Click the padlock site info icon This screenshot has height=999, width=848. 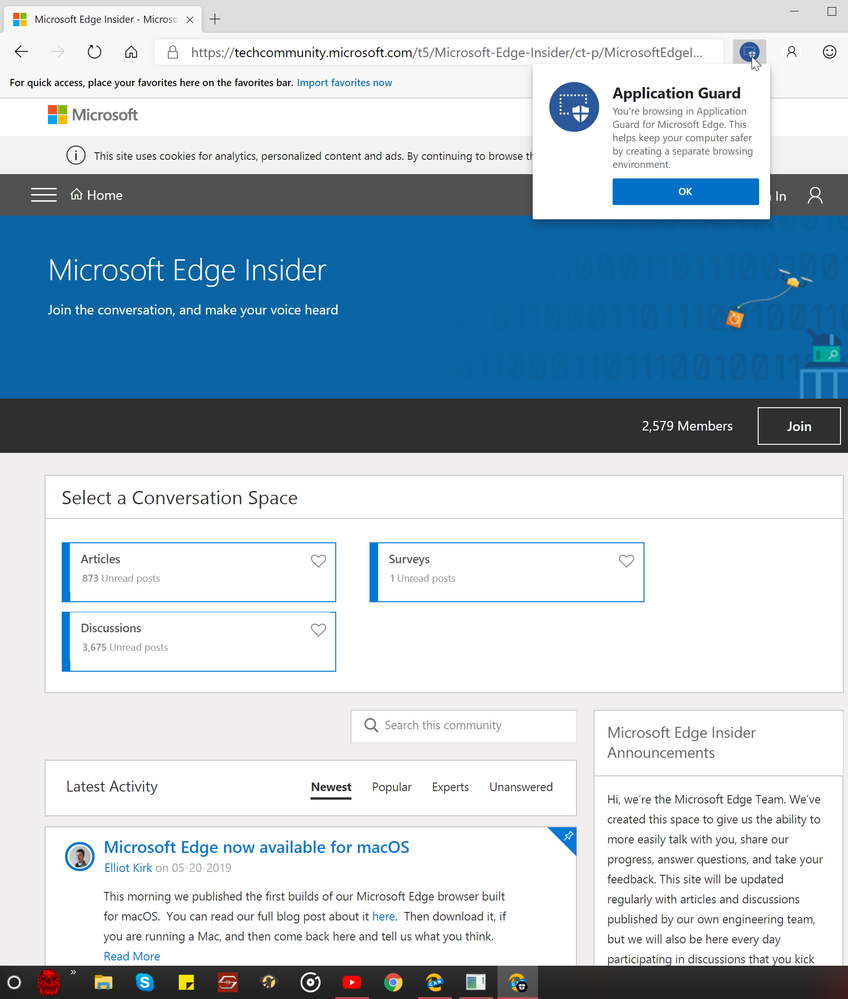173,52
